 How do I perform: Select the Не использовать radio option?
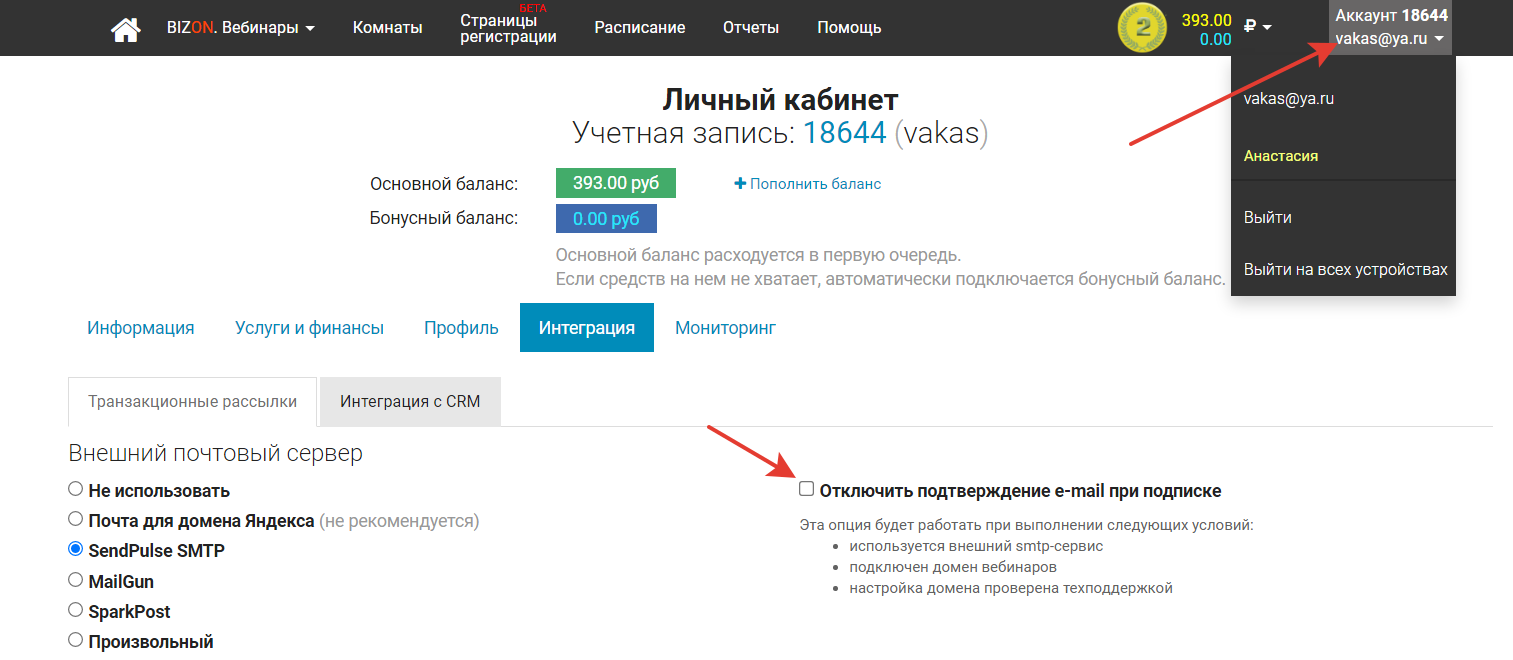[75, 490]
